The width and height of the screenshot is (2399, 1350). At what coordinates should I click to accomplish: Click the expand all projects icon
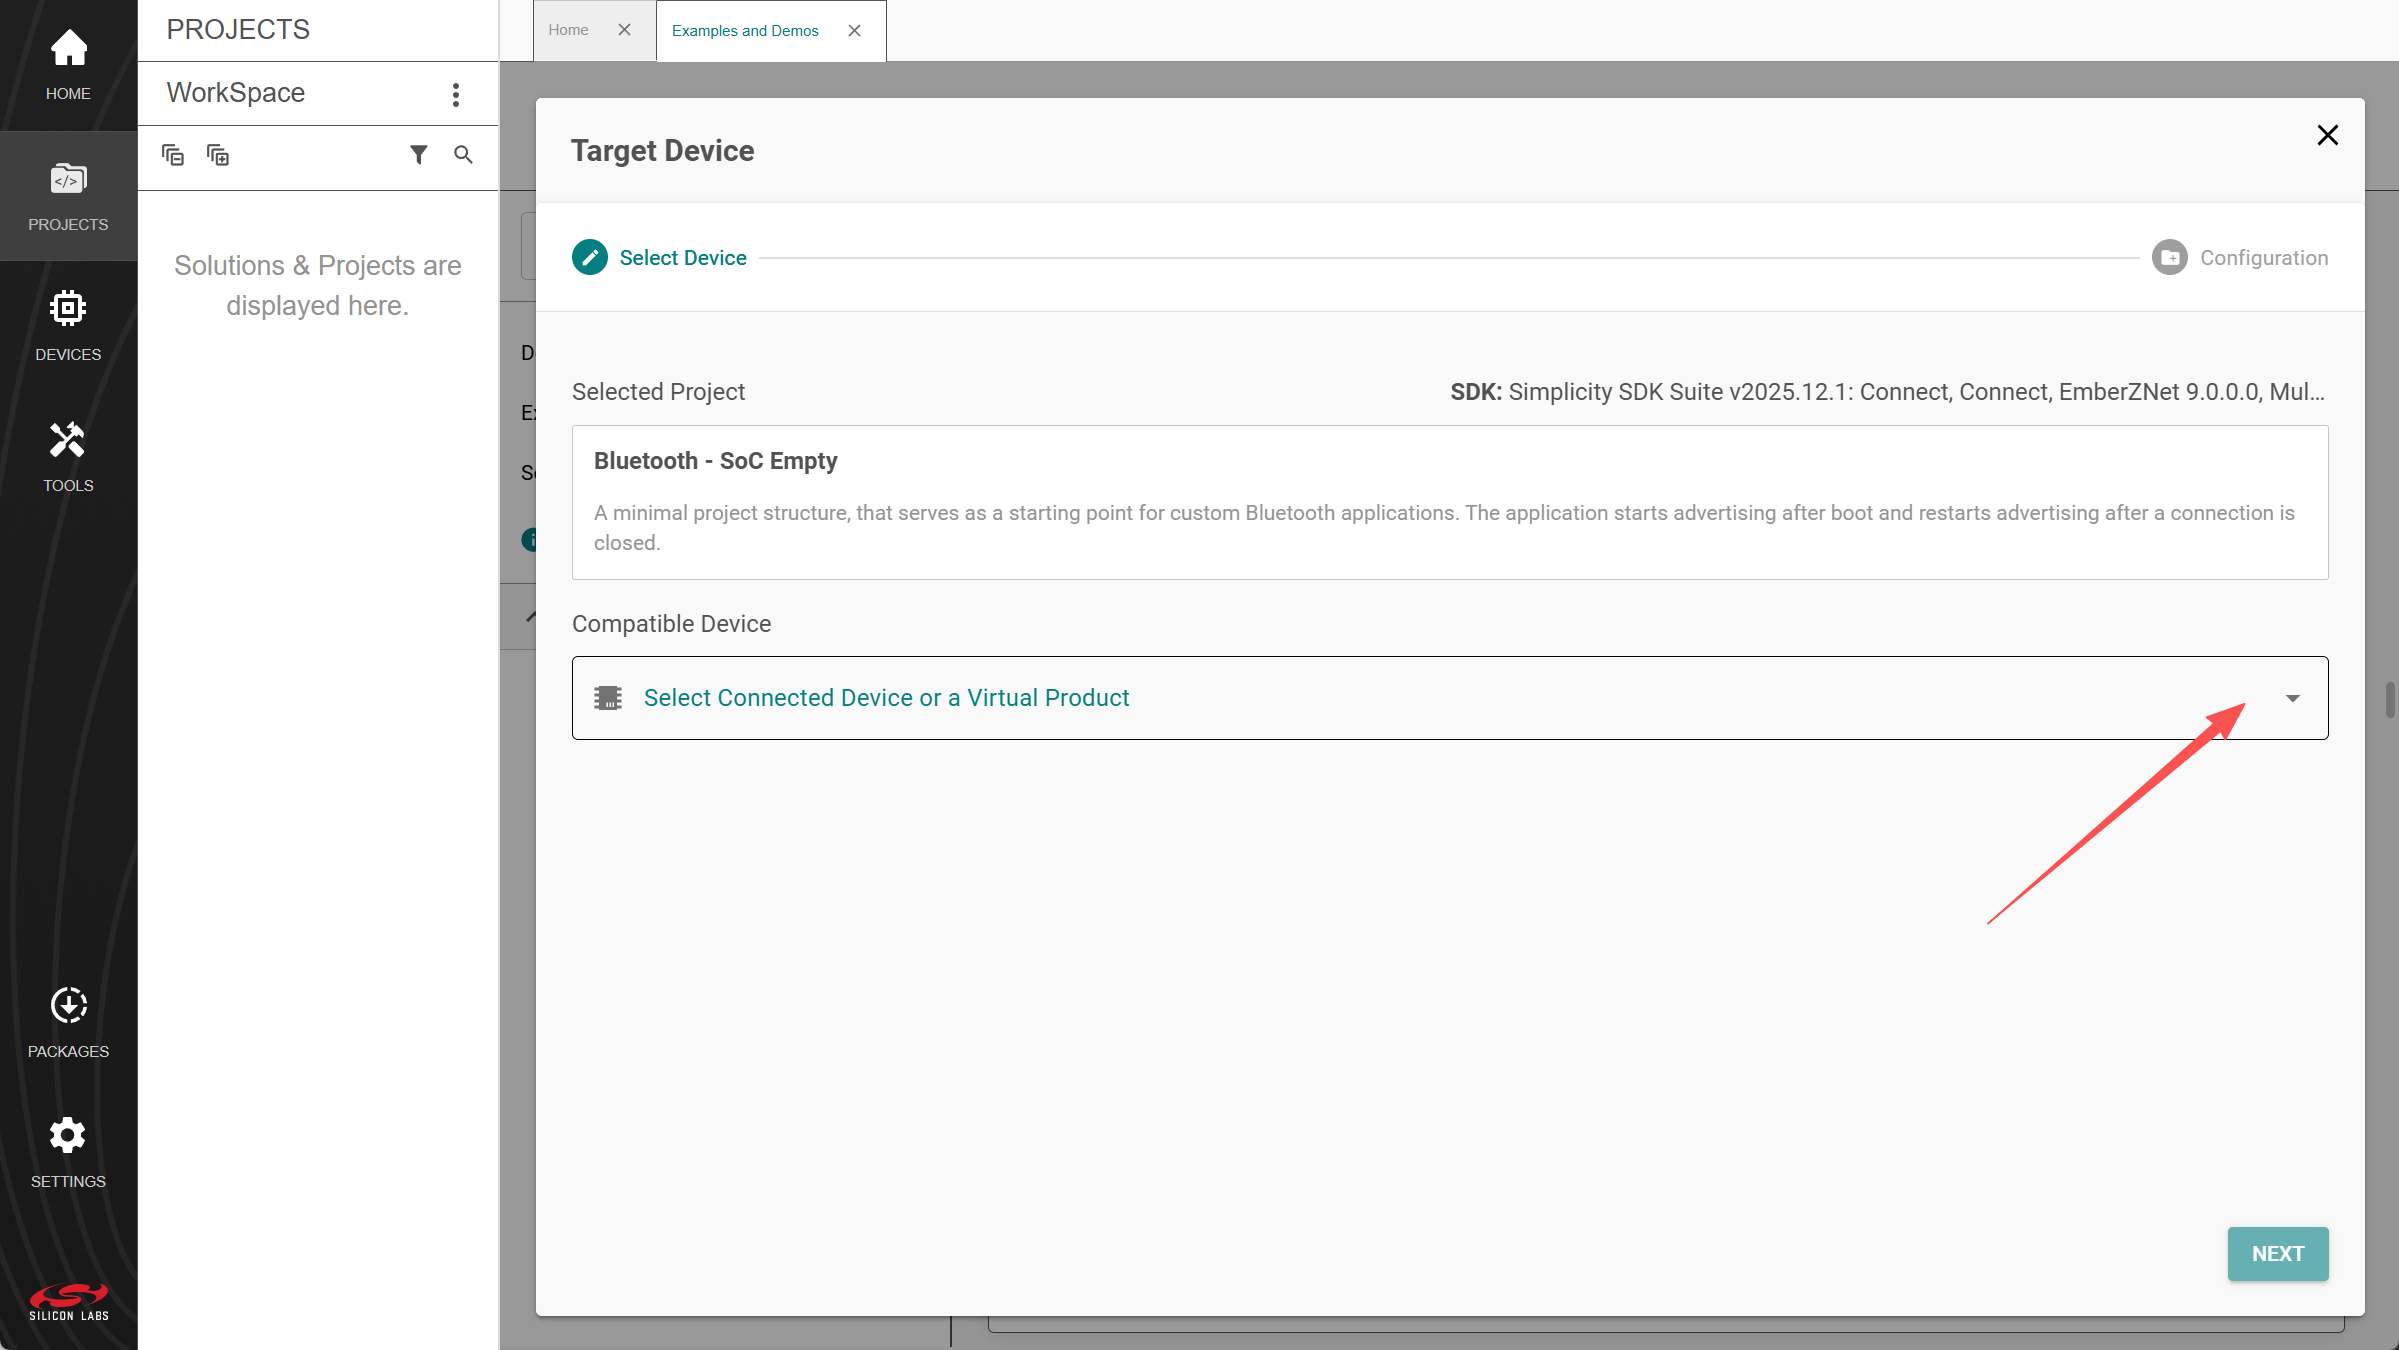[x=217, y=155]
